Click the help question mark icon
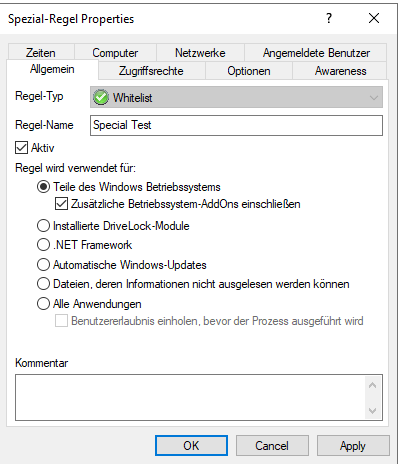The image size is (399, 464). (x=329, y=18)
